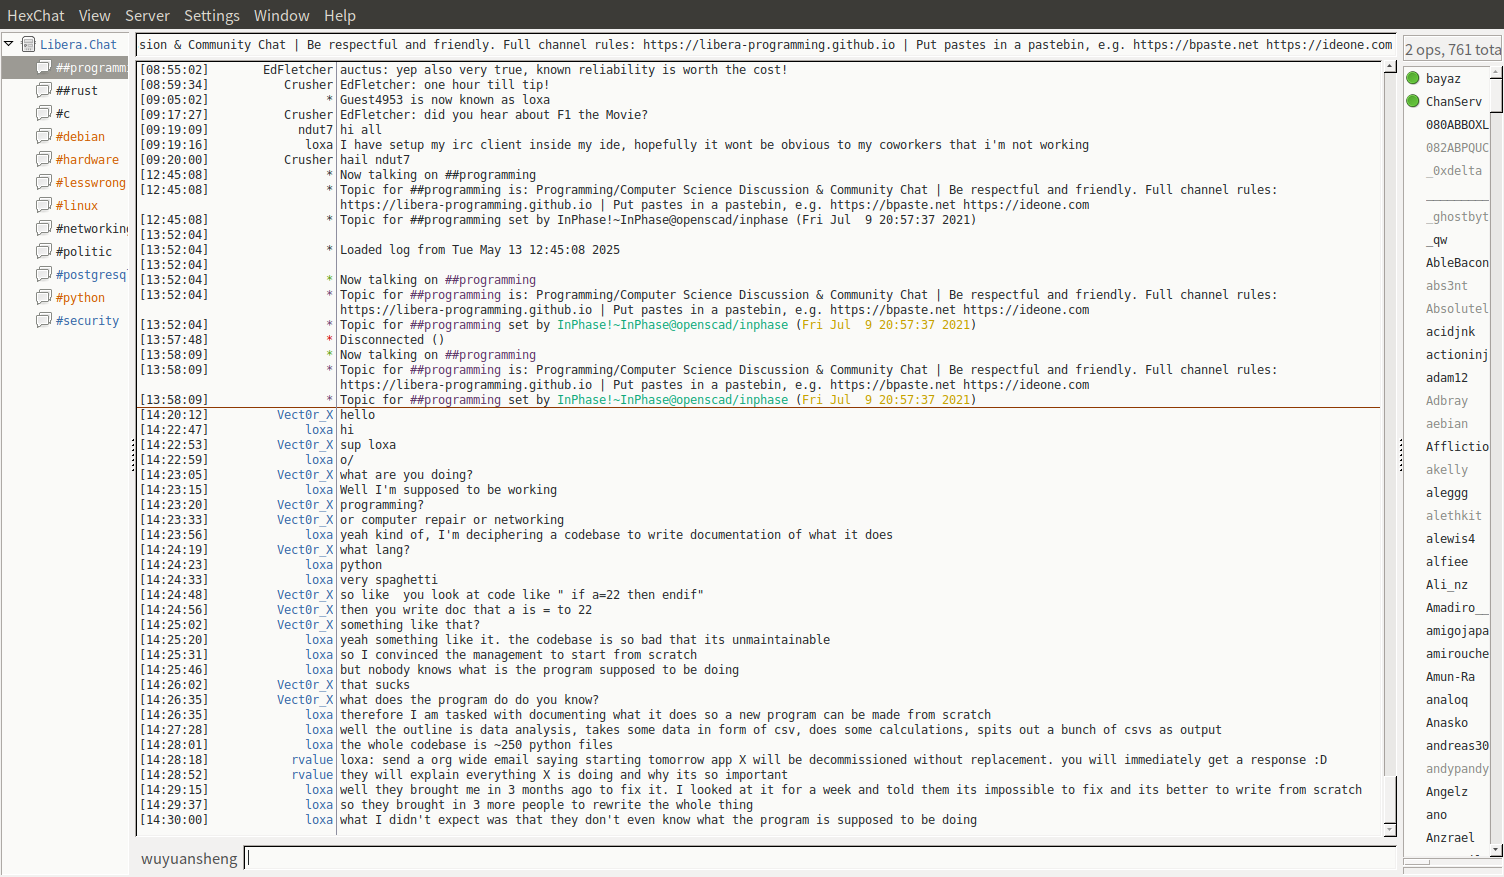The width and height of the screenshot is (1504, 877).
Task: Open the libera-programming.github.io rules link in topic
Action: pos(768,45)
